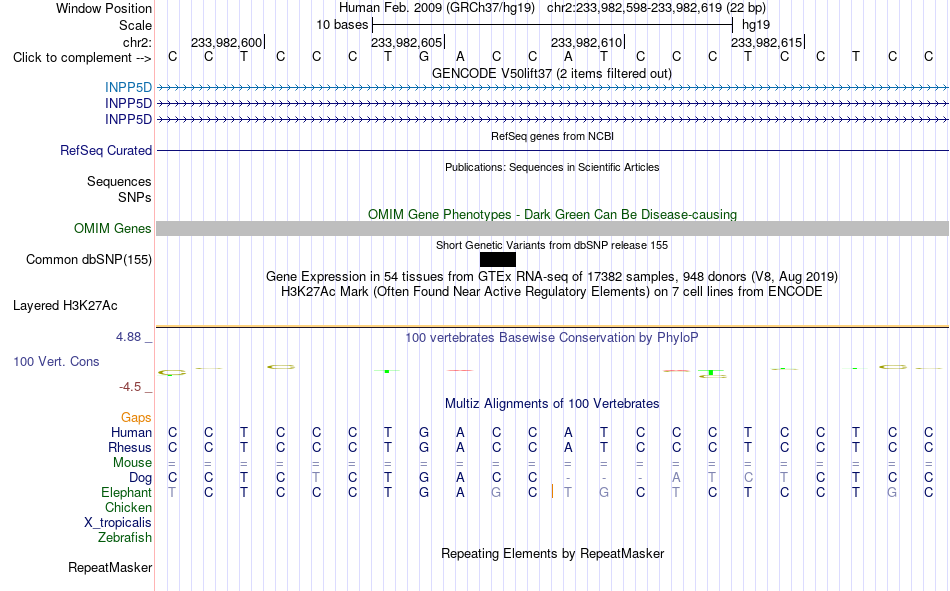The image size is (950, 591).
Task: Click the 'H3K27Ac Mark' ENCODE title
Action: 551,292
